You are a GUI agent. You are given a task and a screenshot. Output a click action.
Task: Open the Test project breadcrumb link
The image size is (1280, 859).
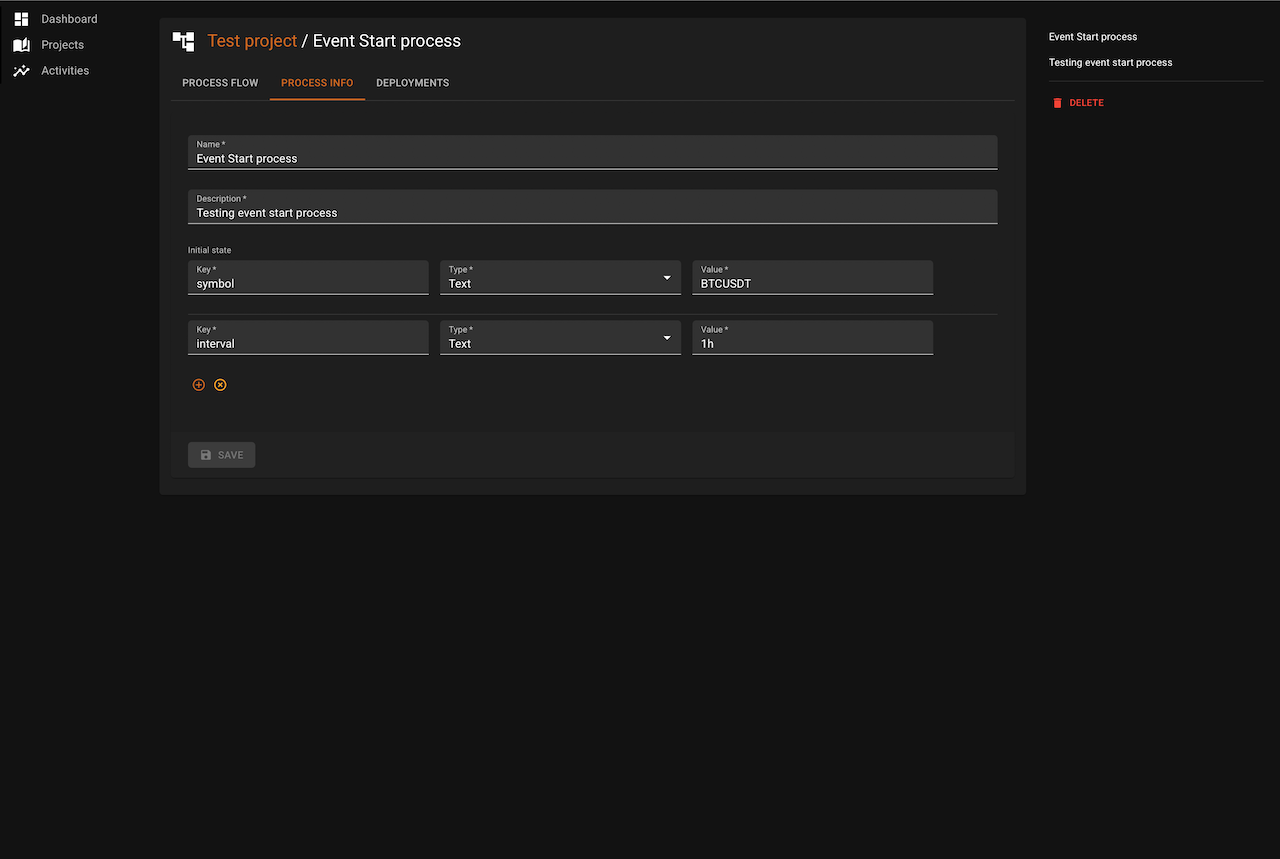(x=252, y=41)
